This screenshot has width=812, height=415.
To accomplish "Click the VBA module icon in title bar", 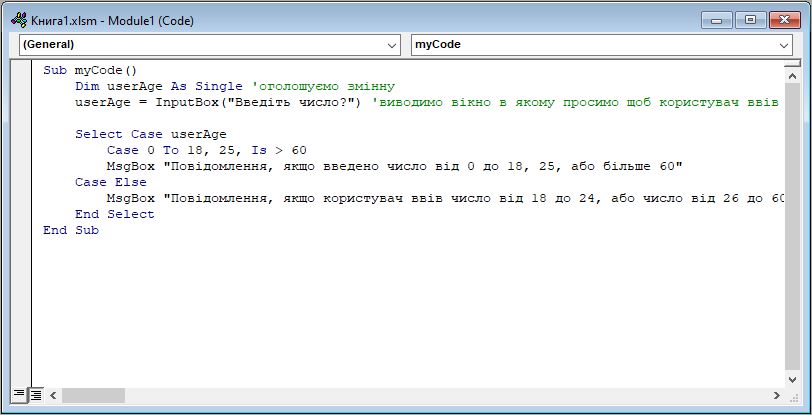I will [x=19, y=20].
